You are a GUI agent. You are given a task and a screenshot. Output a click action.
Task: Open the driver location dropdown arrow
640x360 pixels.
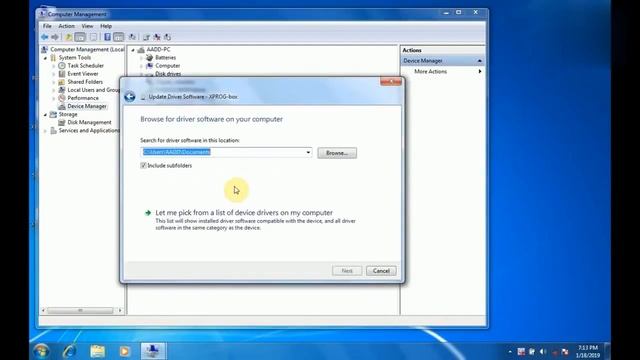tap(308, 152)
